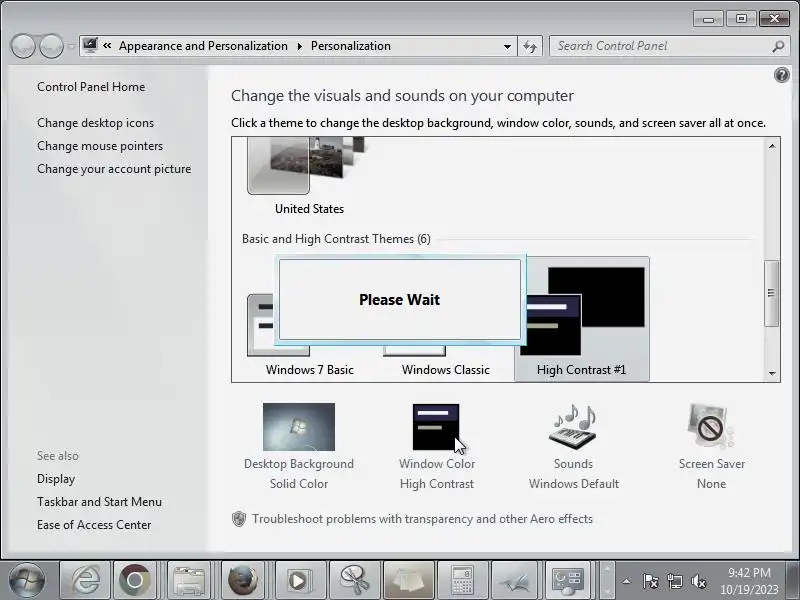Select the Windows Classic theme label
800x600 pixels.
point(445,370)
